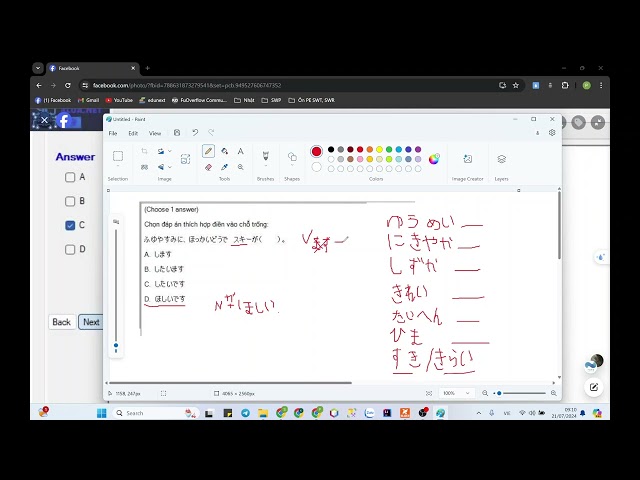
Task: Open the Chrome profile avatar
Action: tap(587, 85)
